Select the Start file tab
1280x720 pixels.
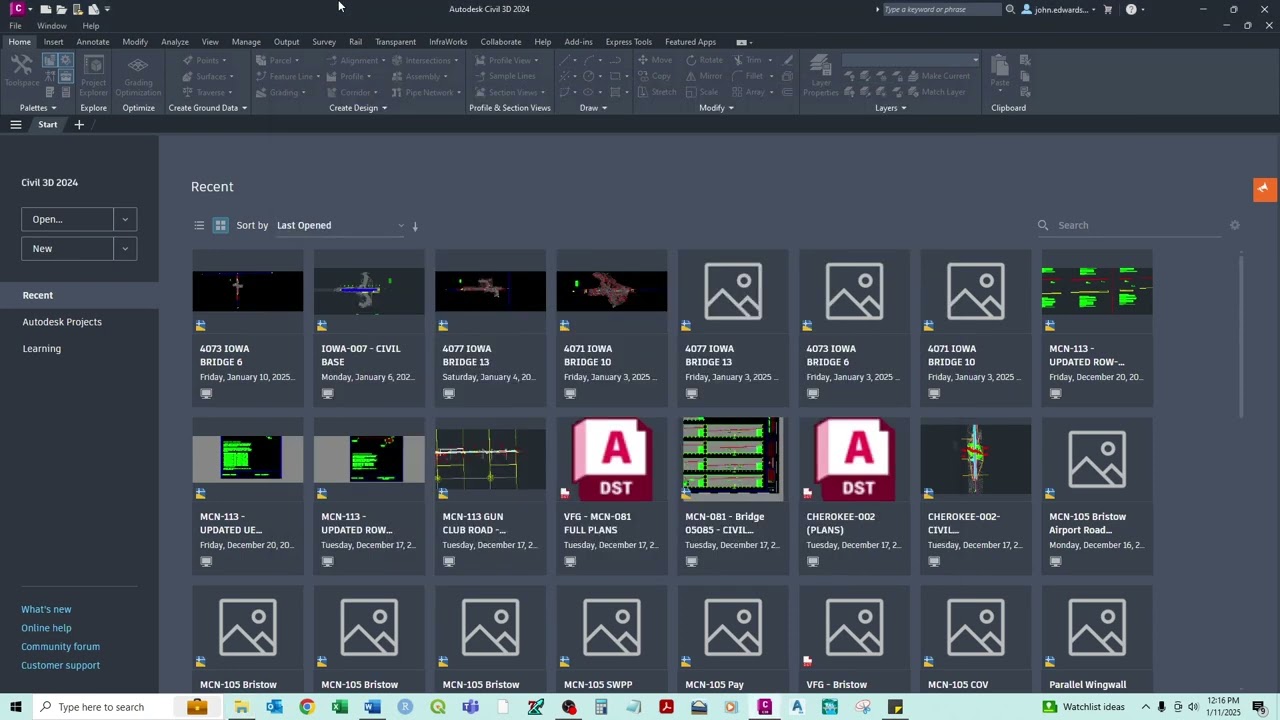pos(48,125)
